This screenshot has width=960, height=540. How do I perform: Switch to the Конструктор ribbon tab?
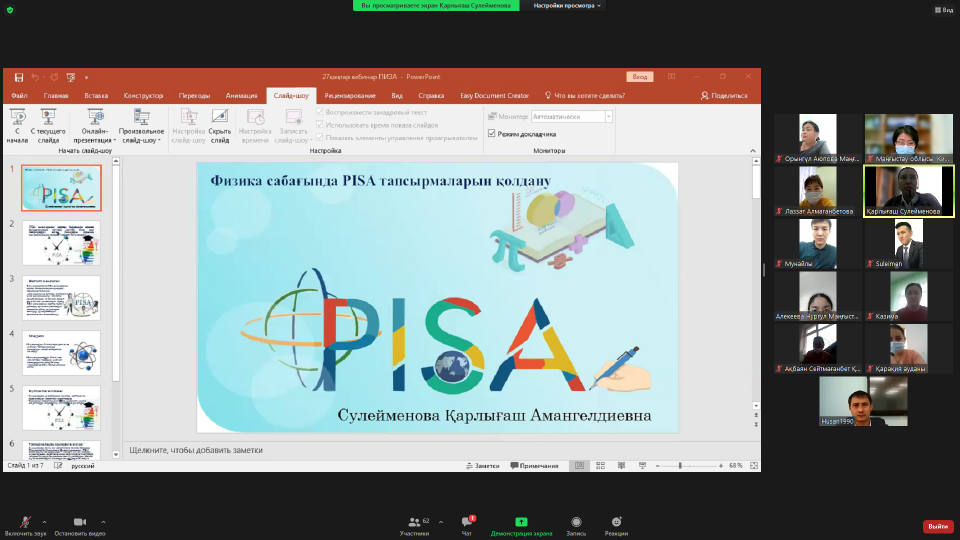pos(143,96)
